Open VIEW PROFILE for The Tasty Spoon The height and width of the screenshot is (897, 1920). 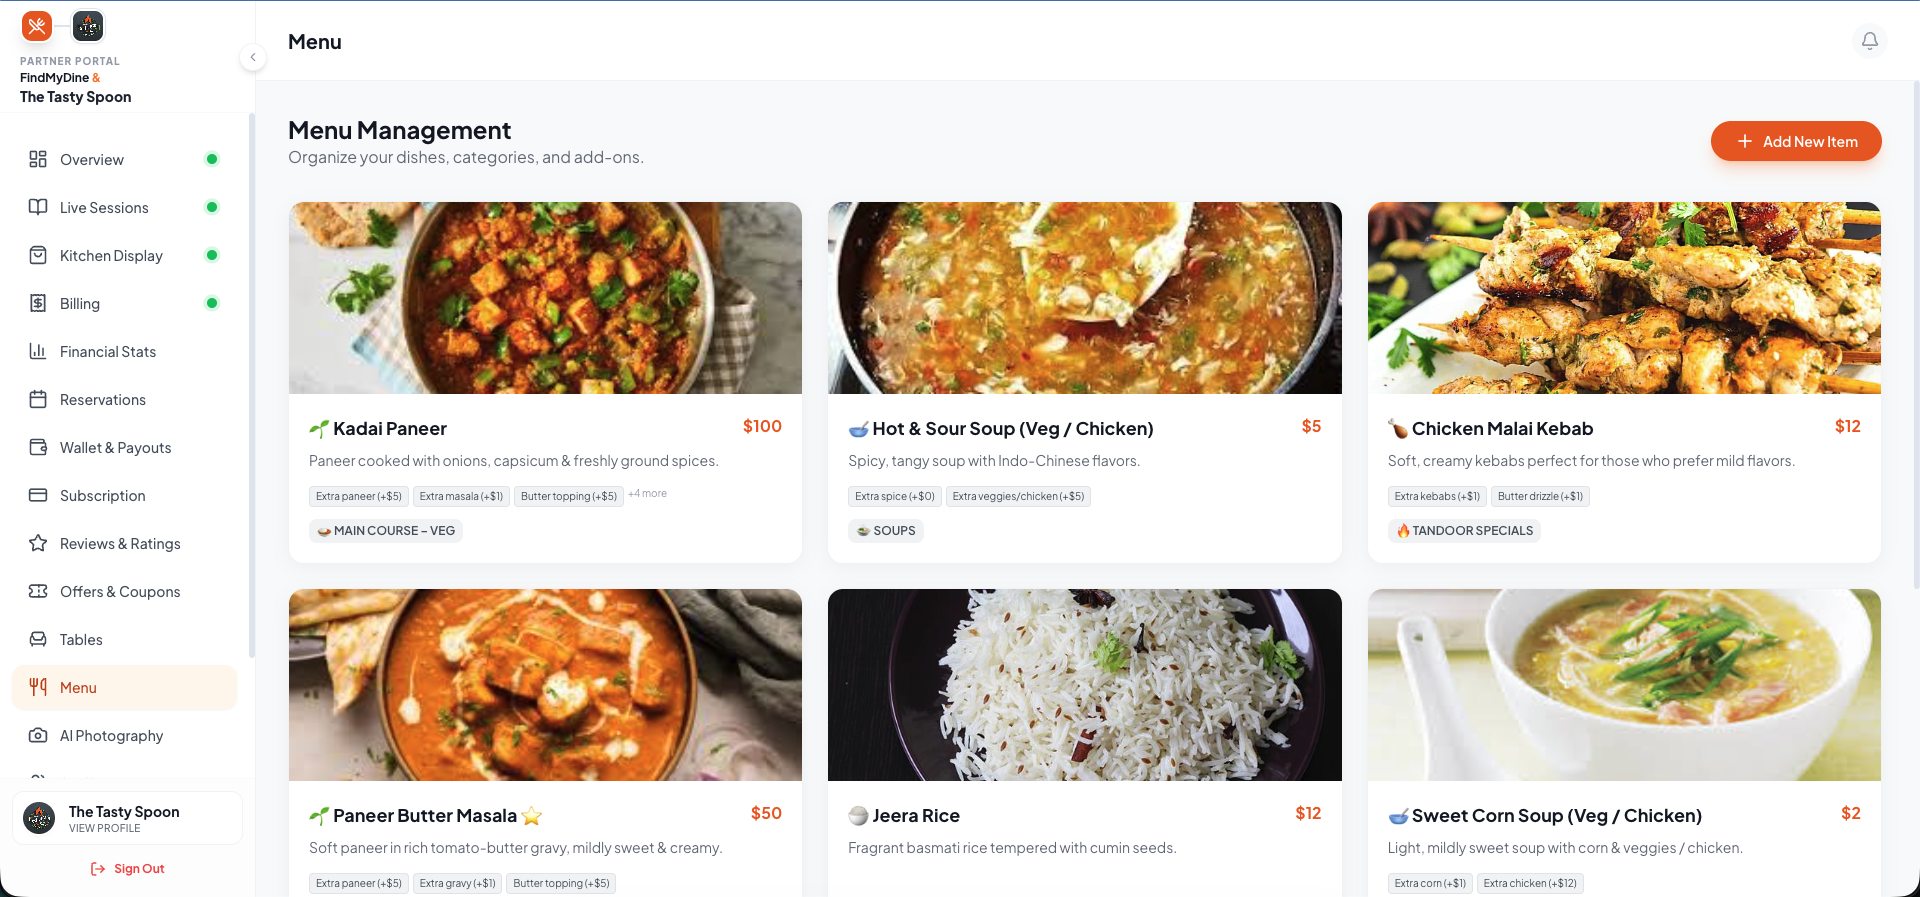coord(105,827)
